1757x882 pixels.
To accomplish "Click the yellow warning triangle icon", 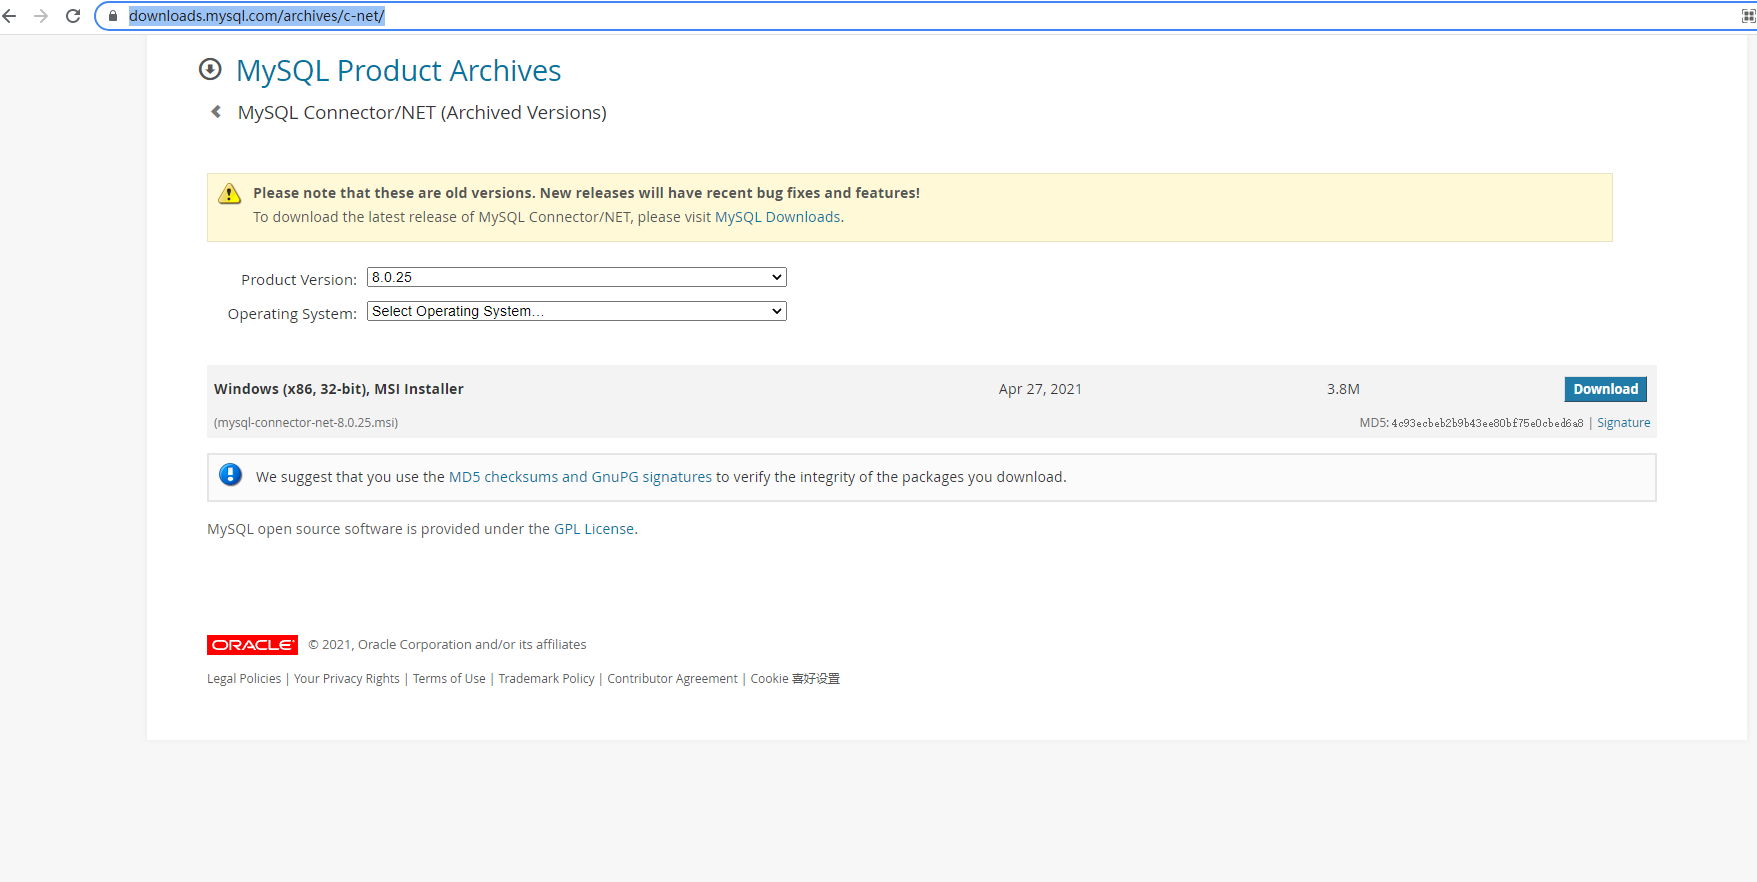I will pos(230,193).
